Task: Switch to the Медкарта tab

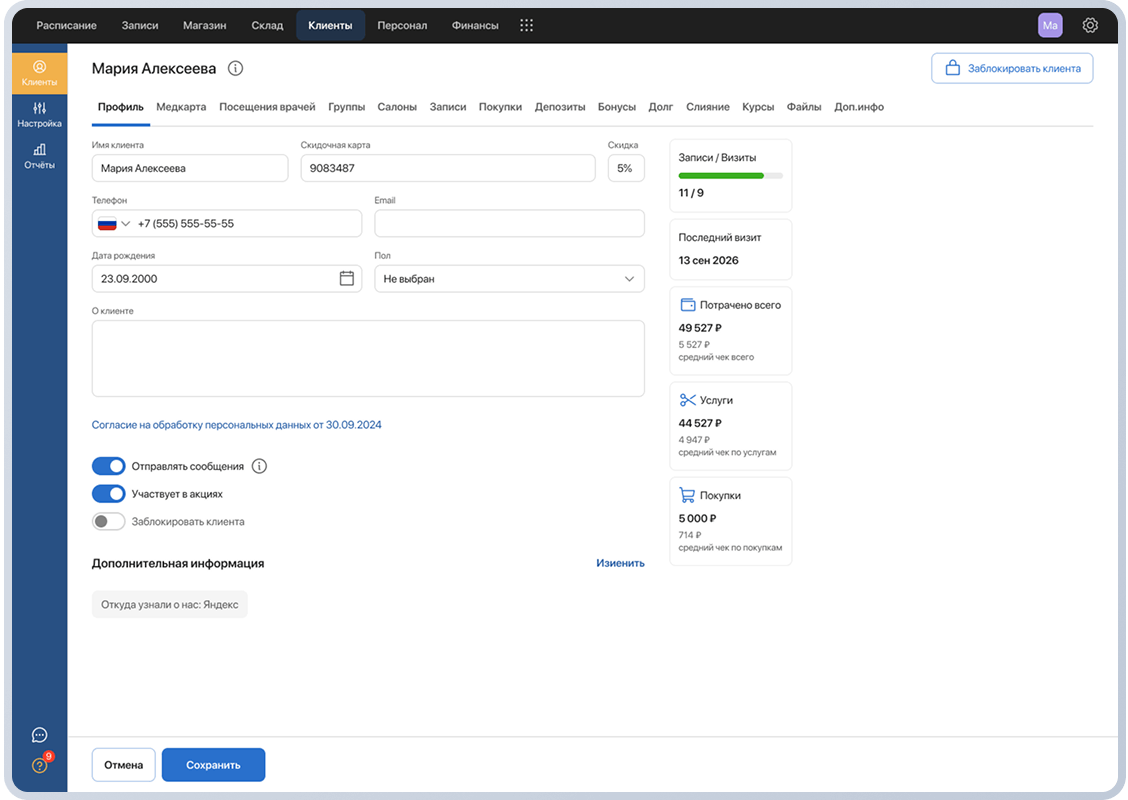Action: click(x=181, y=106)
